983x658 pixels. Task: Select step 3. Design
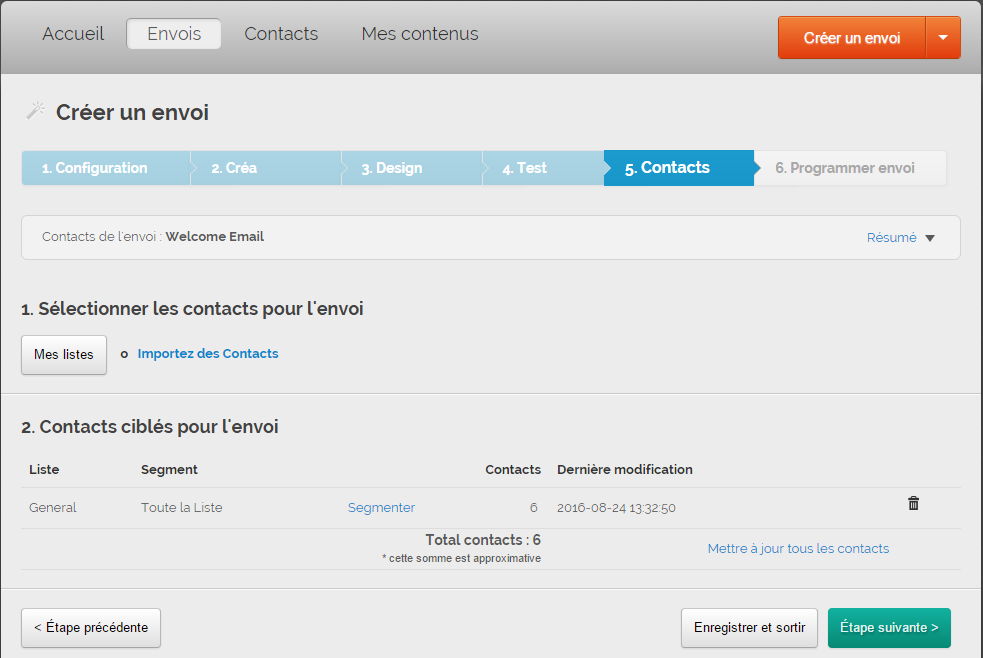[x=392, y=168]
